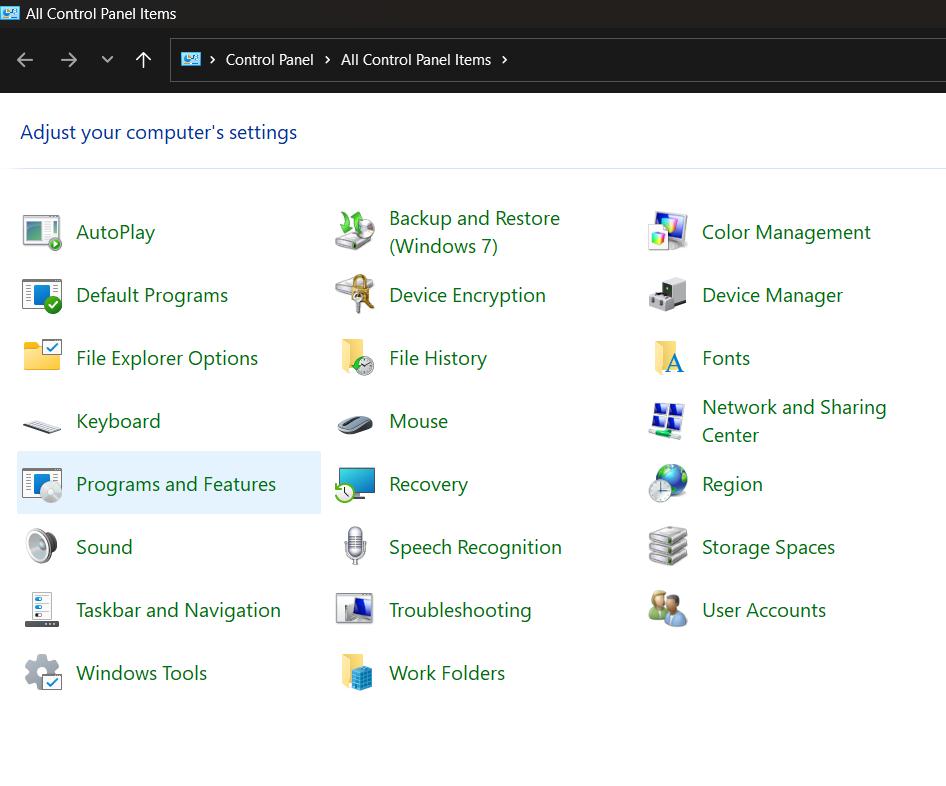Open the Mouse icon
This screenshot has height=786, width=946.
coord(355,425)
